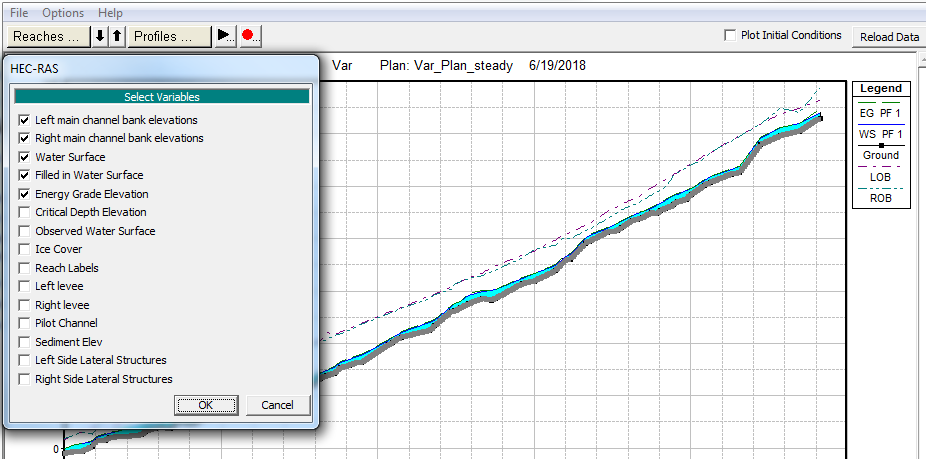Click the black play animation button
This screenshot has height=459, width=926.
tap(225, 36)
